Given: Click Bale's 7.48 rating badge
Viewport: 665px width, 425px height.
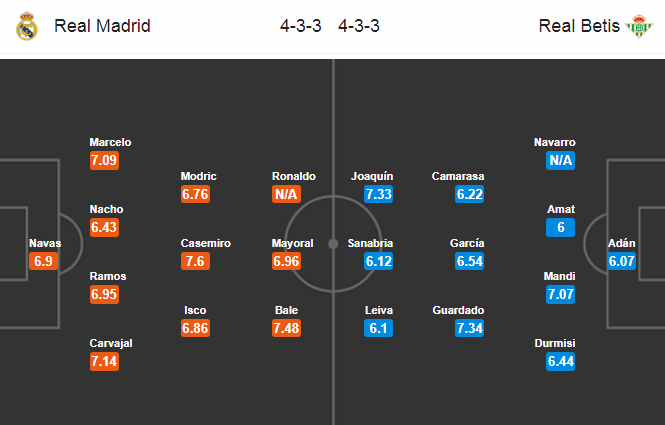Looking at the screenshot, I should [286, 328].
